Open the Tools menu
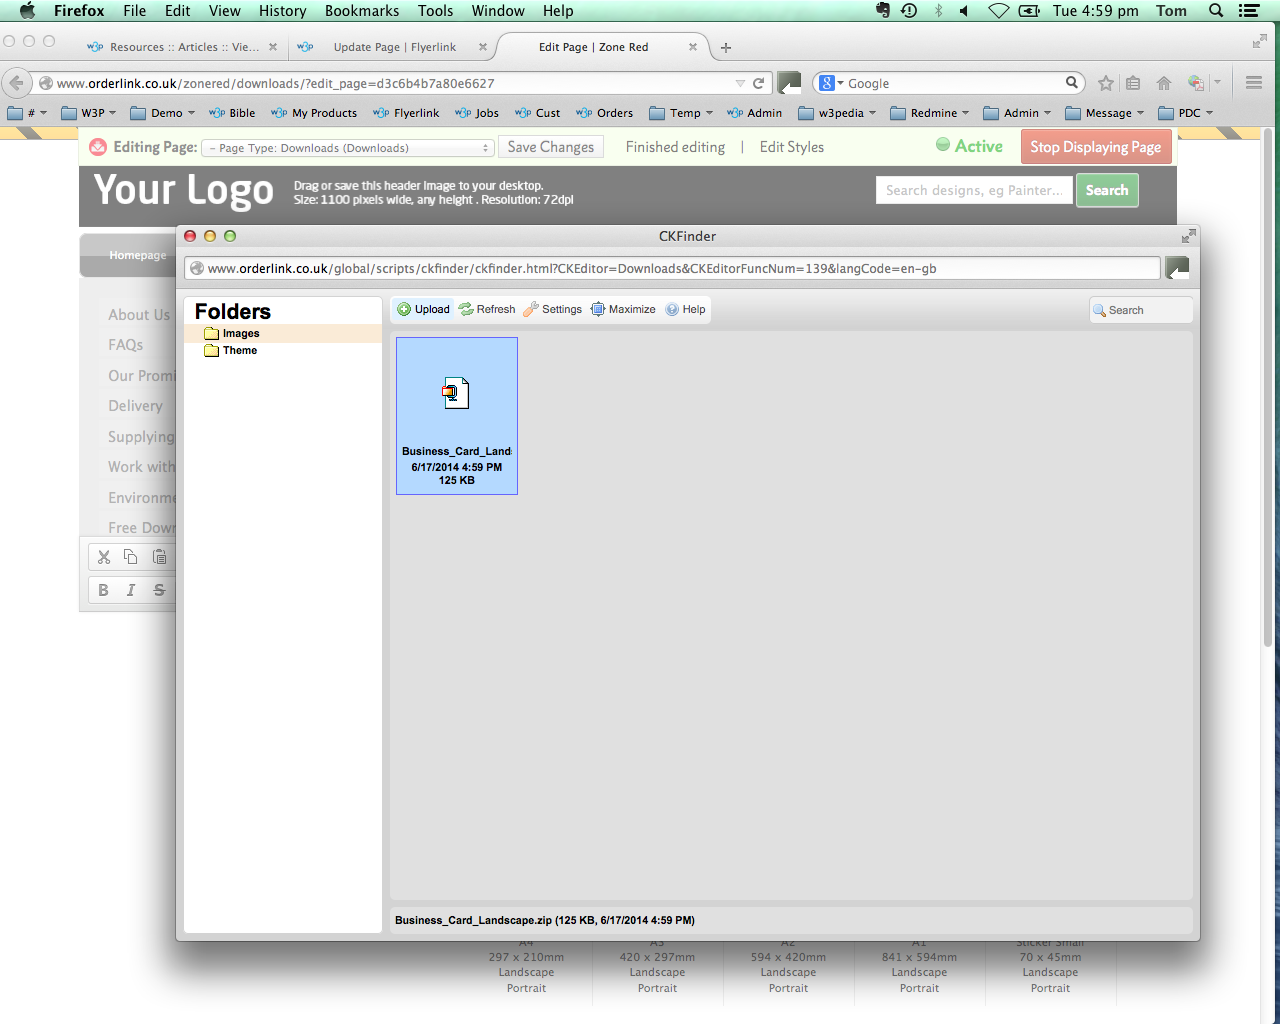Image resolution: width=1280 pixels, height=1024 pixels. (x=435, y=11)
